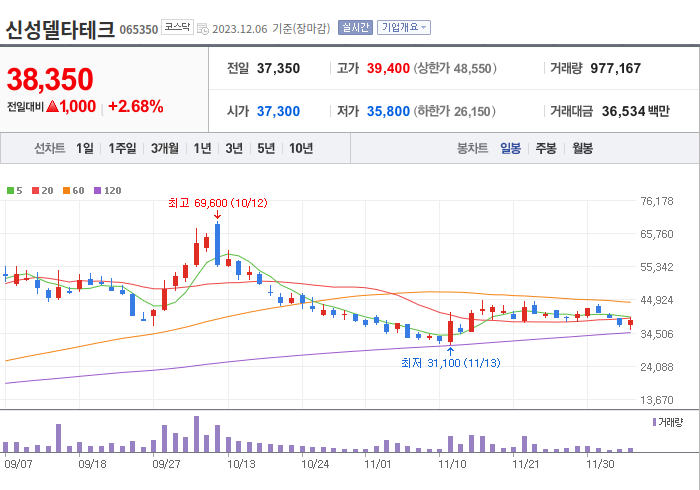Click the stock name 신성델타테크
Screen dimensions: 700x490
60,29
